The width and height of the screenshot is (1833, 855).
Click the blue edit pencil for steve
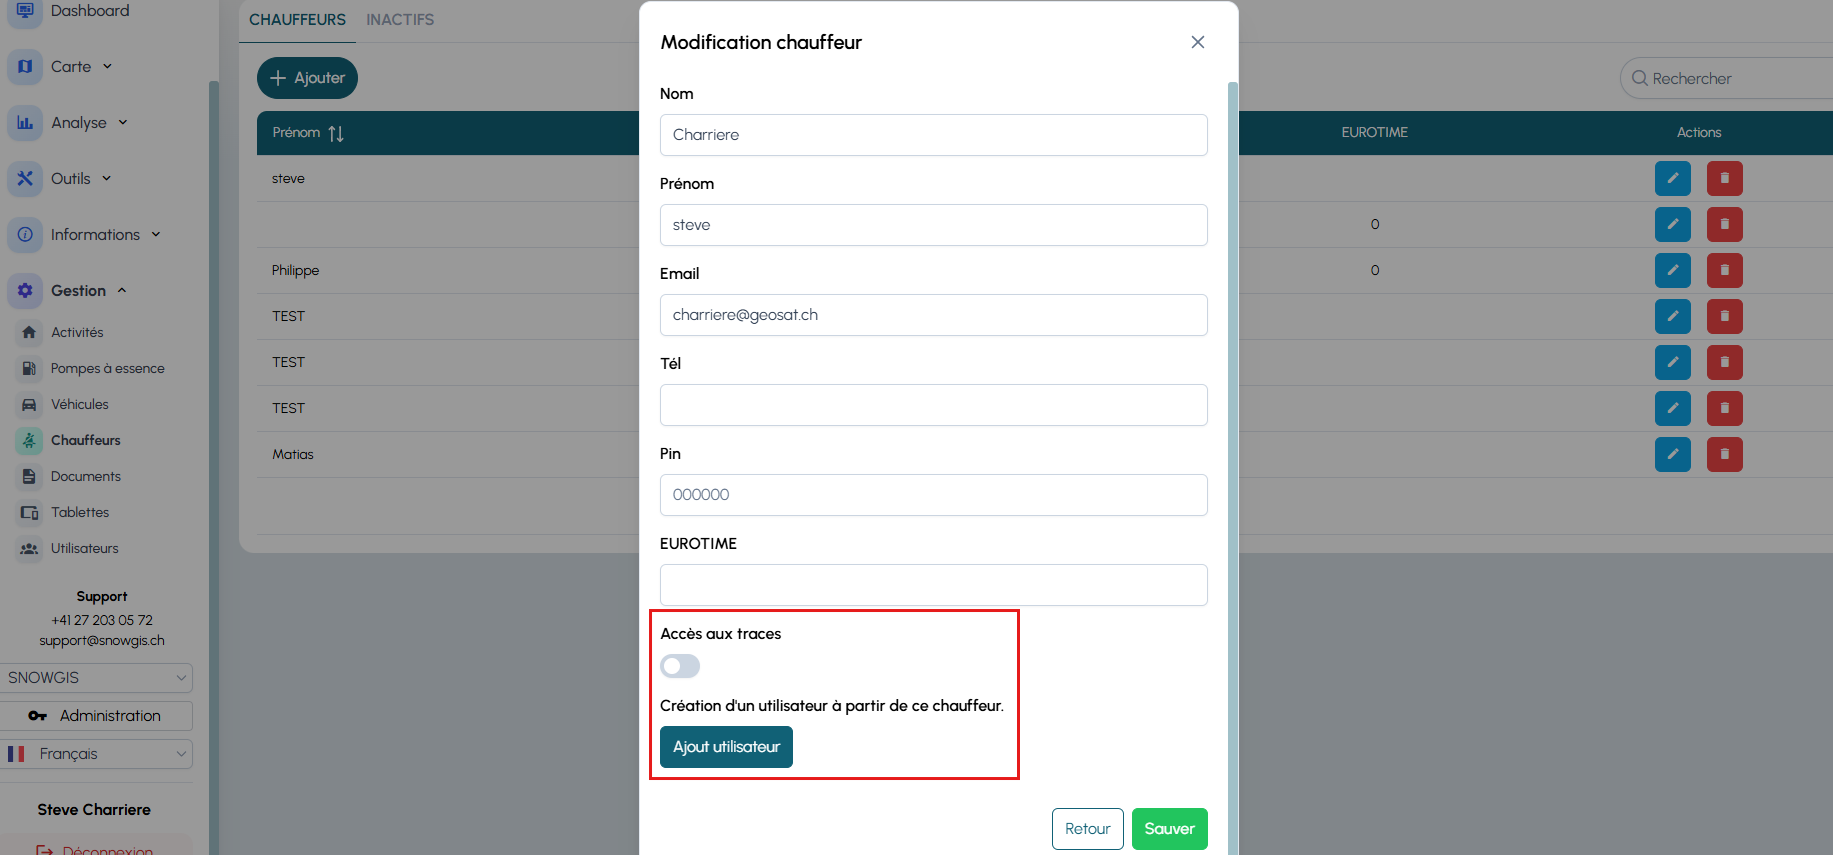[1672, 179]
